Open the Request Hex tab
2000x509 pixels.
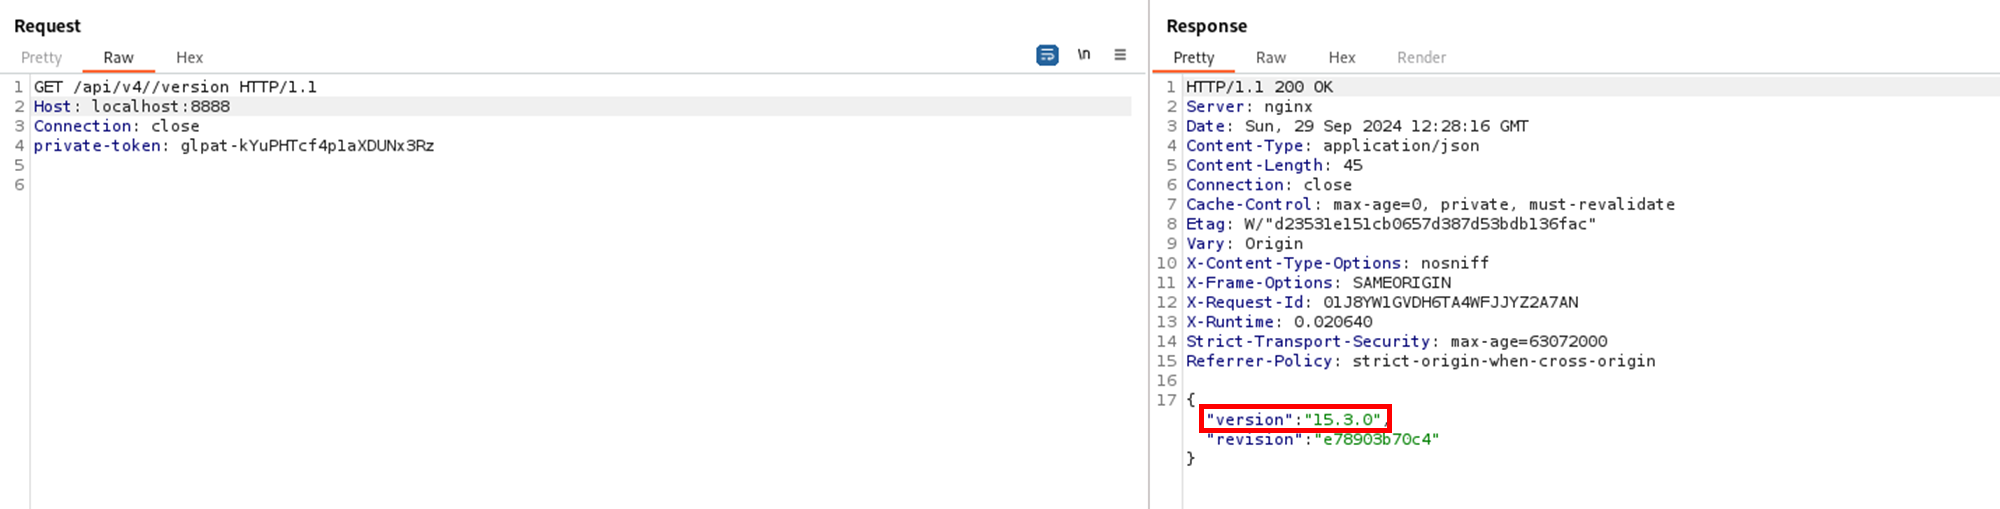click(189, 58)
